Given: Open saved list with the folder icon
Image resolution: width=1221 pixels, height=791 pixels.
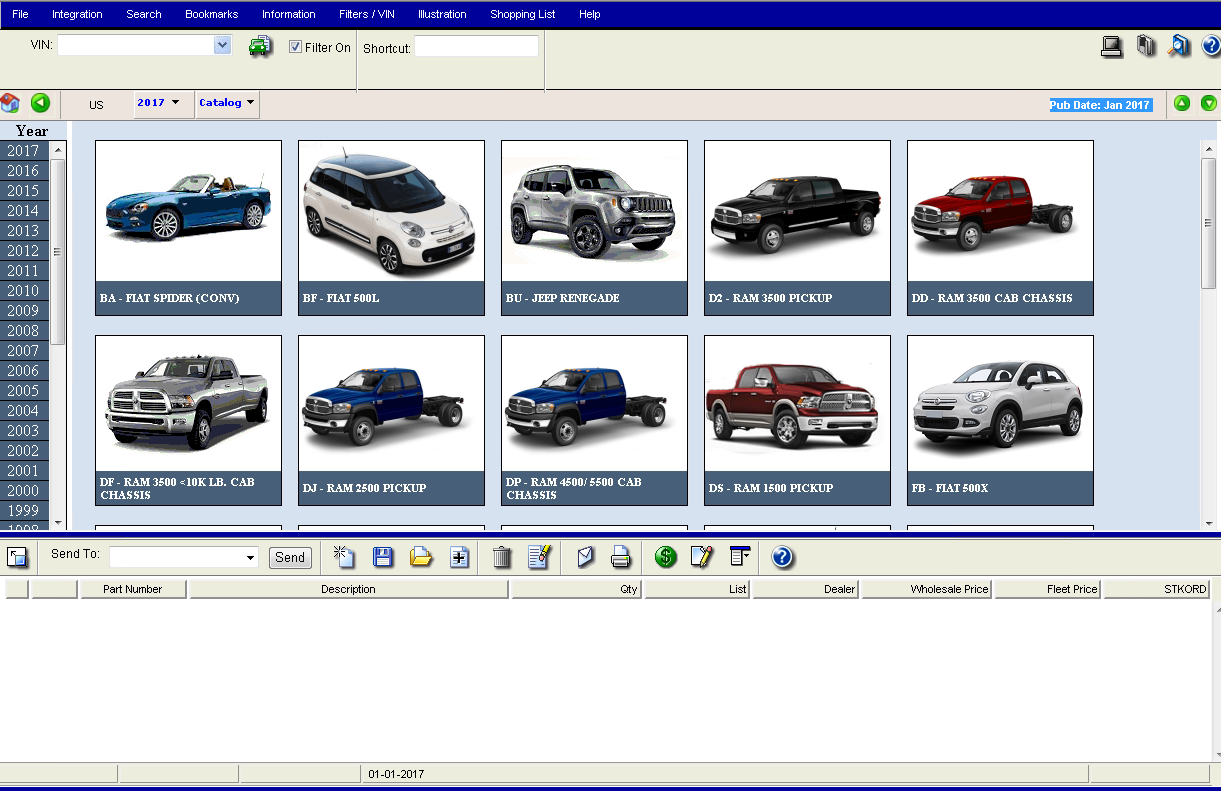Looking at the screenshot, I should click(421, 557).
